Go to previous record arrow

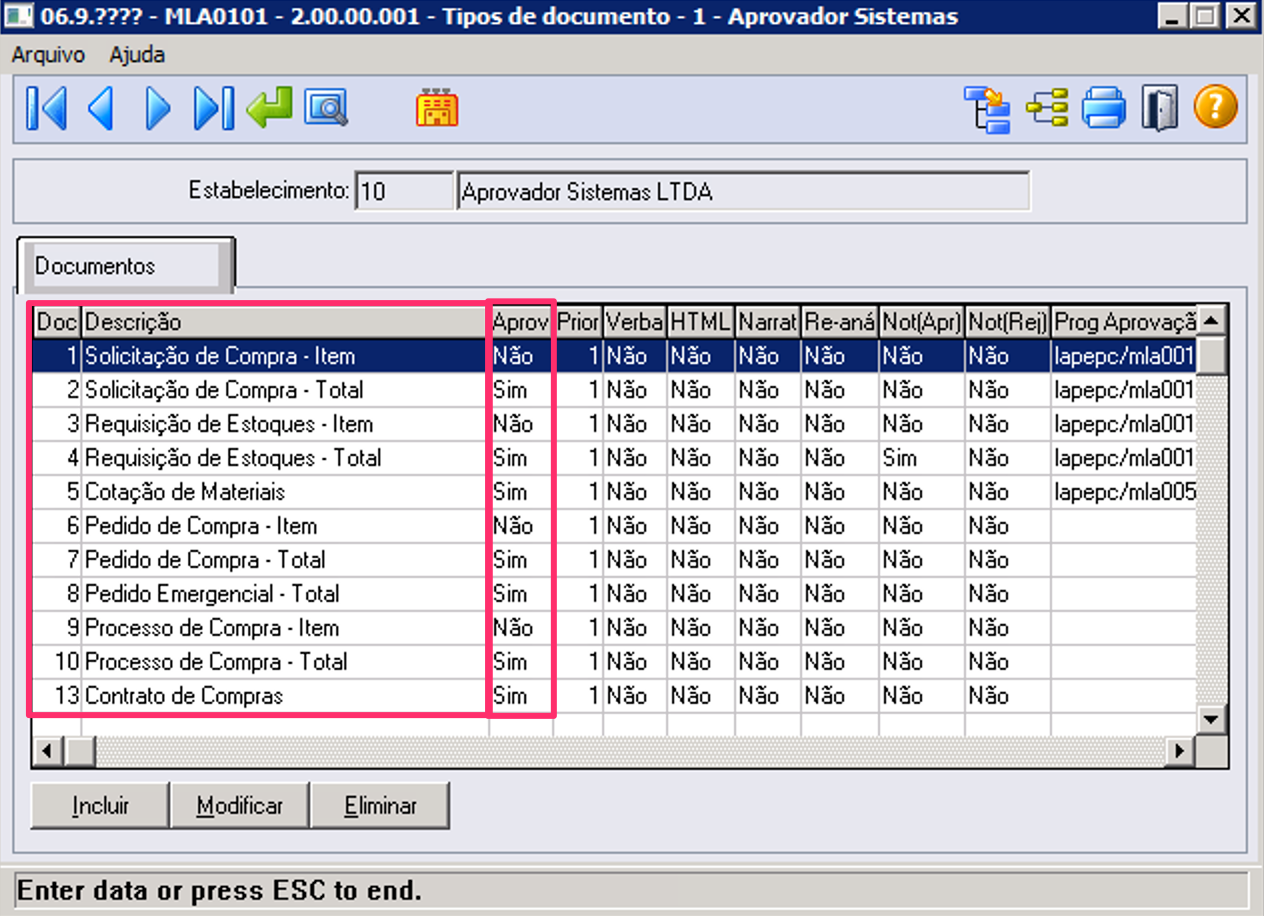tap(100, 108)
